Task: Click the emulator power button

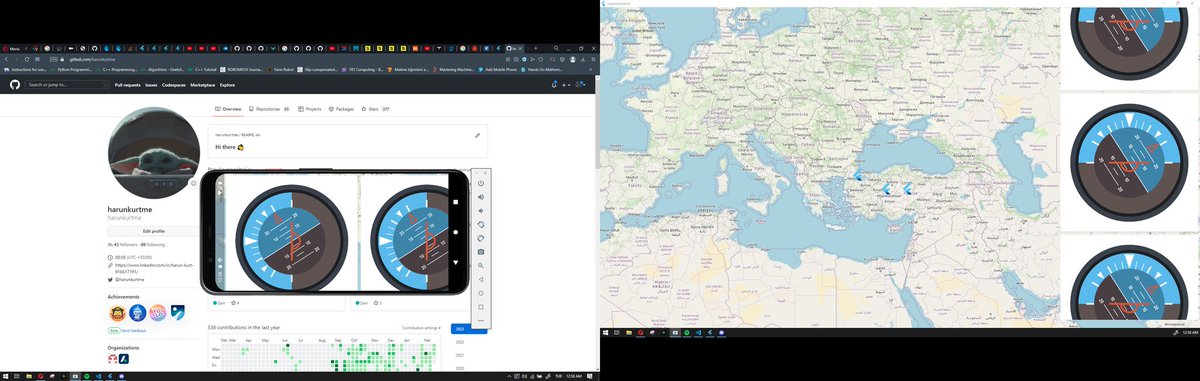Action: [x=481, y=183]
